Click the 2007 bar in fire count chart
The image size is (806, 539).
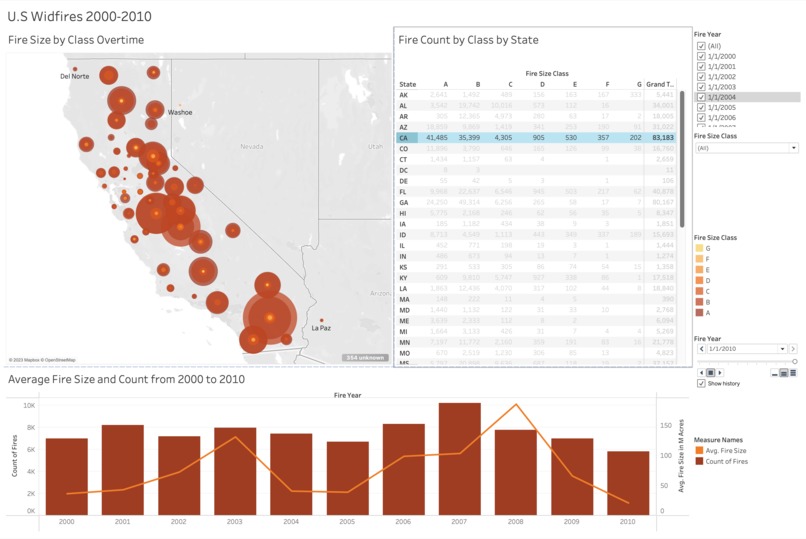(460, 459)
